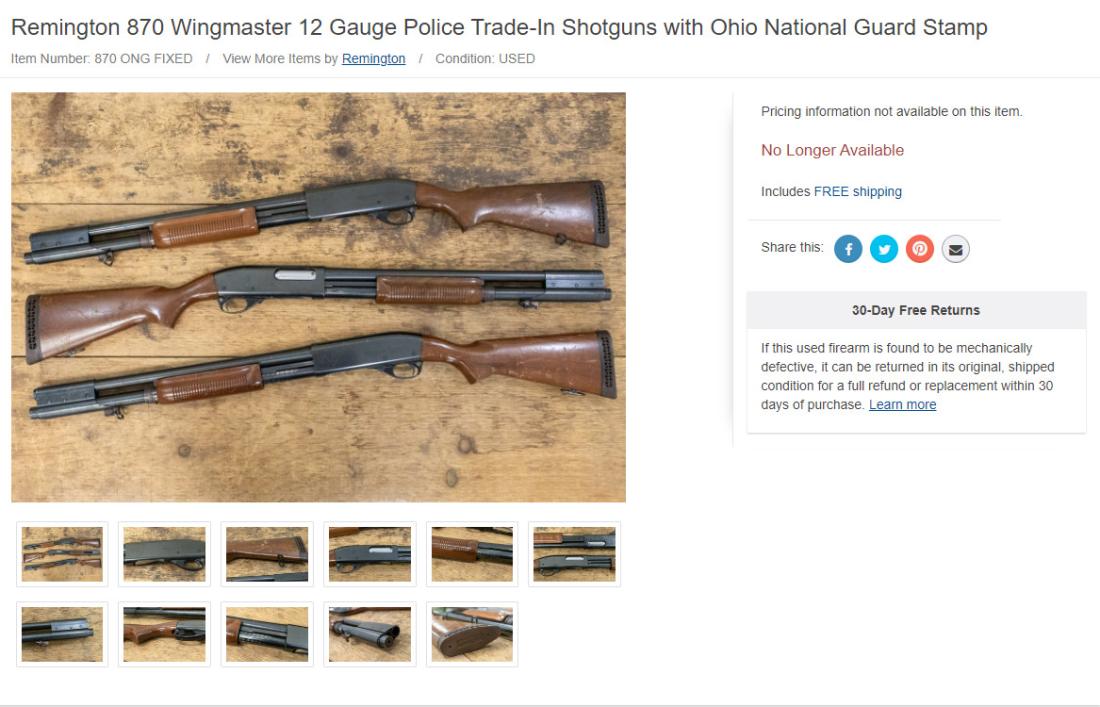Select fifth thumbnail showing ribbed forend

tap(471, 554)
